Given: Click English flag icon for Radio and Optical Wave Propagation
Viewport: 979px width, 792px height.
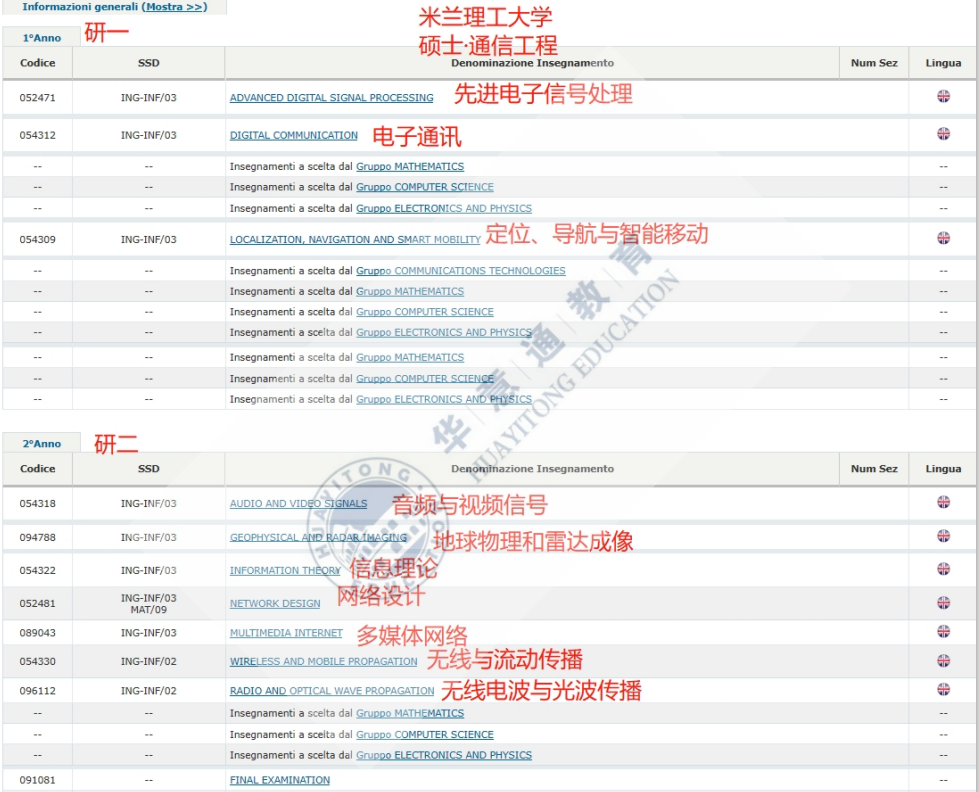Looking at the screenshot, I should click(943, 689).
